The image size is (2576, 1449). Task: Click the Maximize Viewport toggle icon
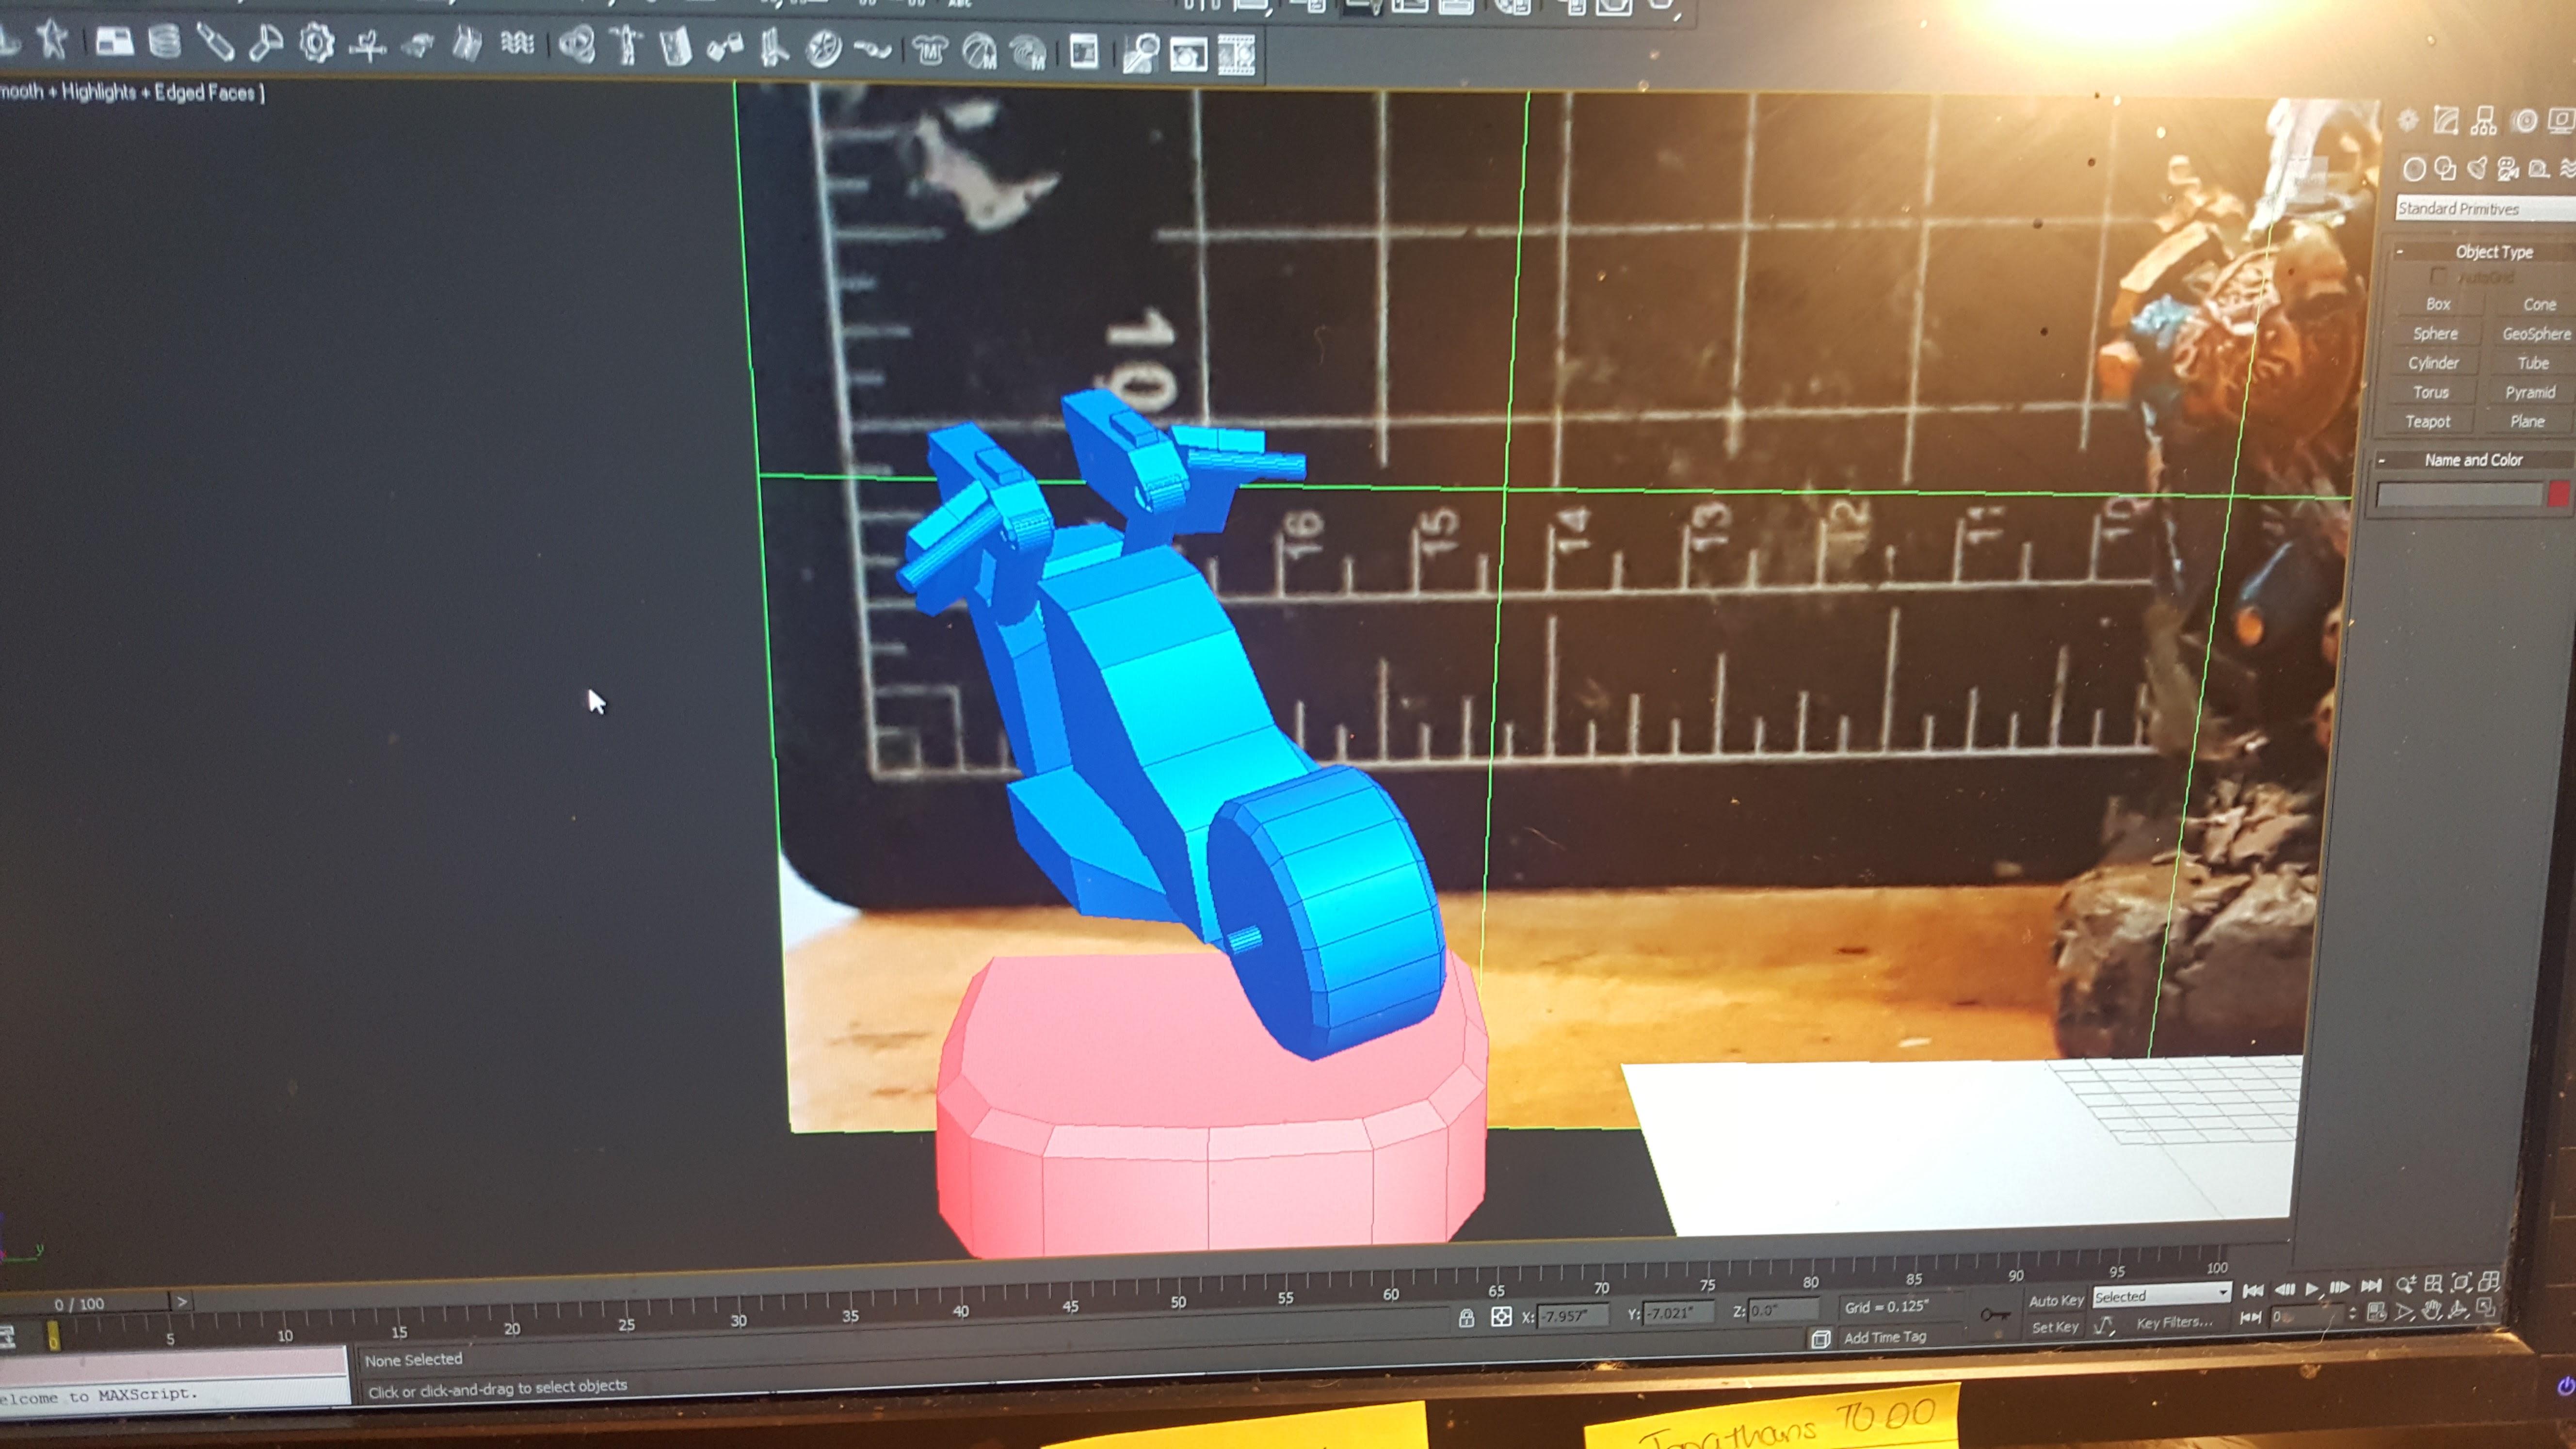tap(2485, 1309)
